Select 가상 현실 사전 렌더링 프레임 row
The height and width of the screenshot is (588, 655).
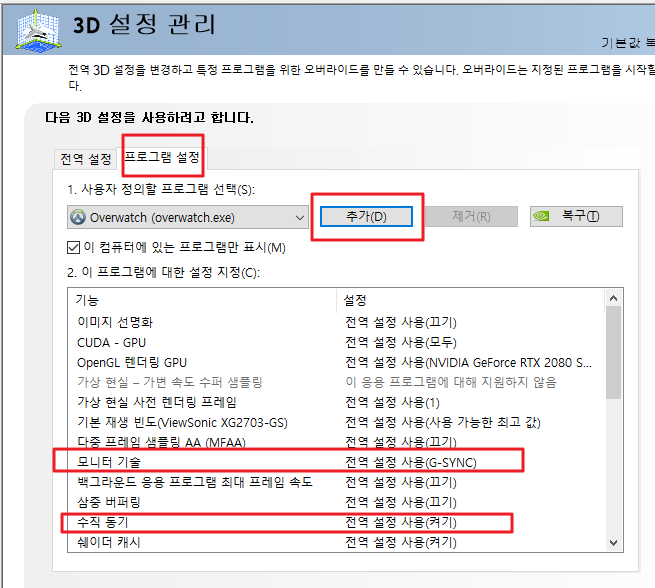[336, 402]
